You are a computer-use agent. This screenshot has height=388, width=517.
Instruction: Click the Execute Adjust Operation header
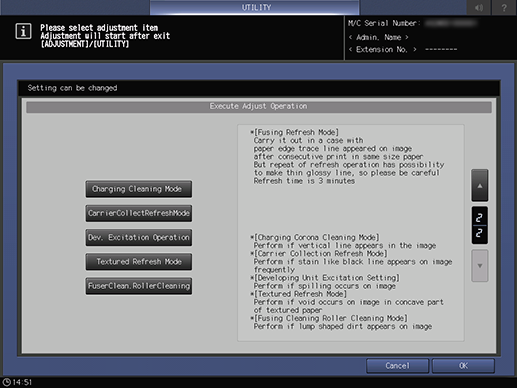[x=259, y=106]
